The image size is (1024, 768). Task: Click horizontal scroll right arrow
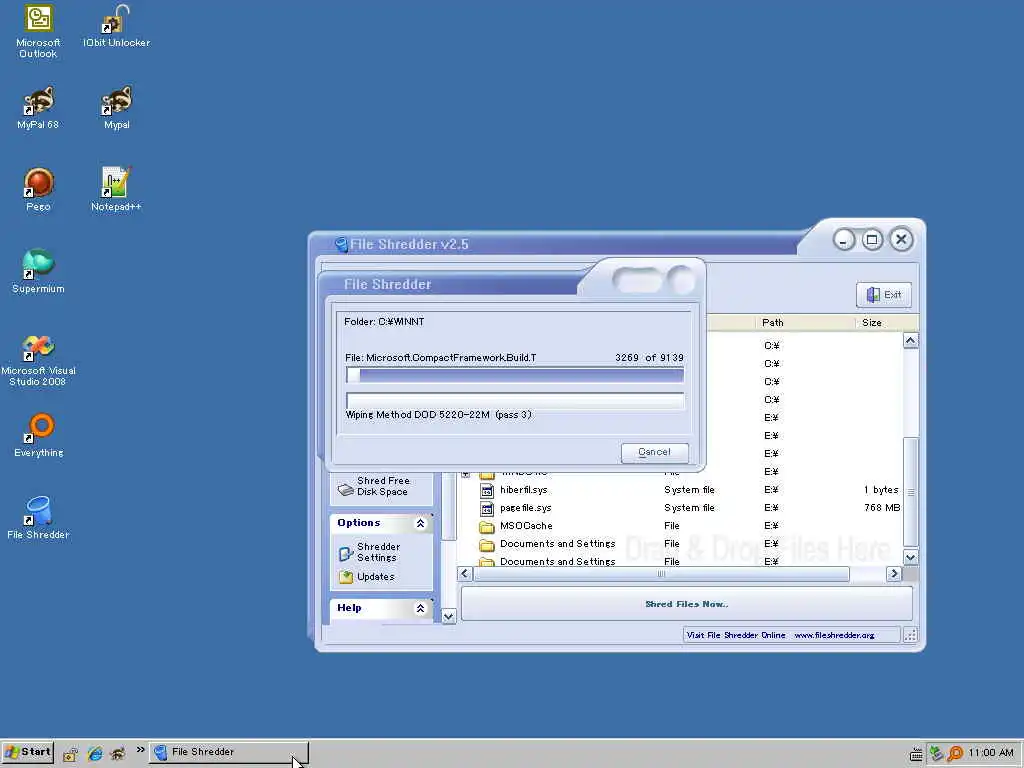pyautogui.click(x=893, y=574)
